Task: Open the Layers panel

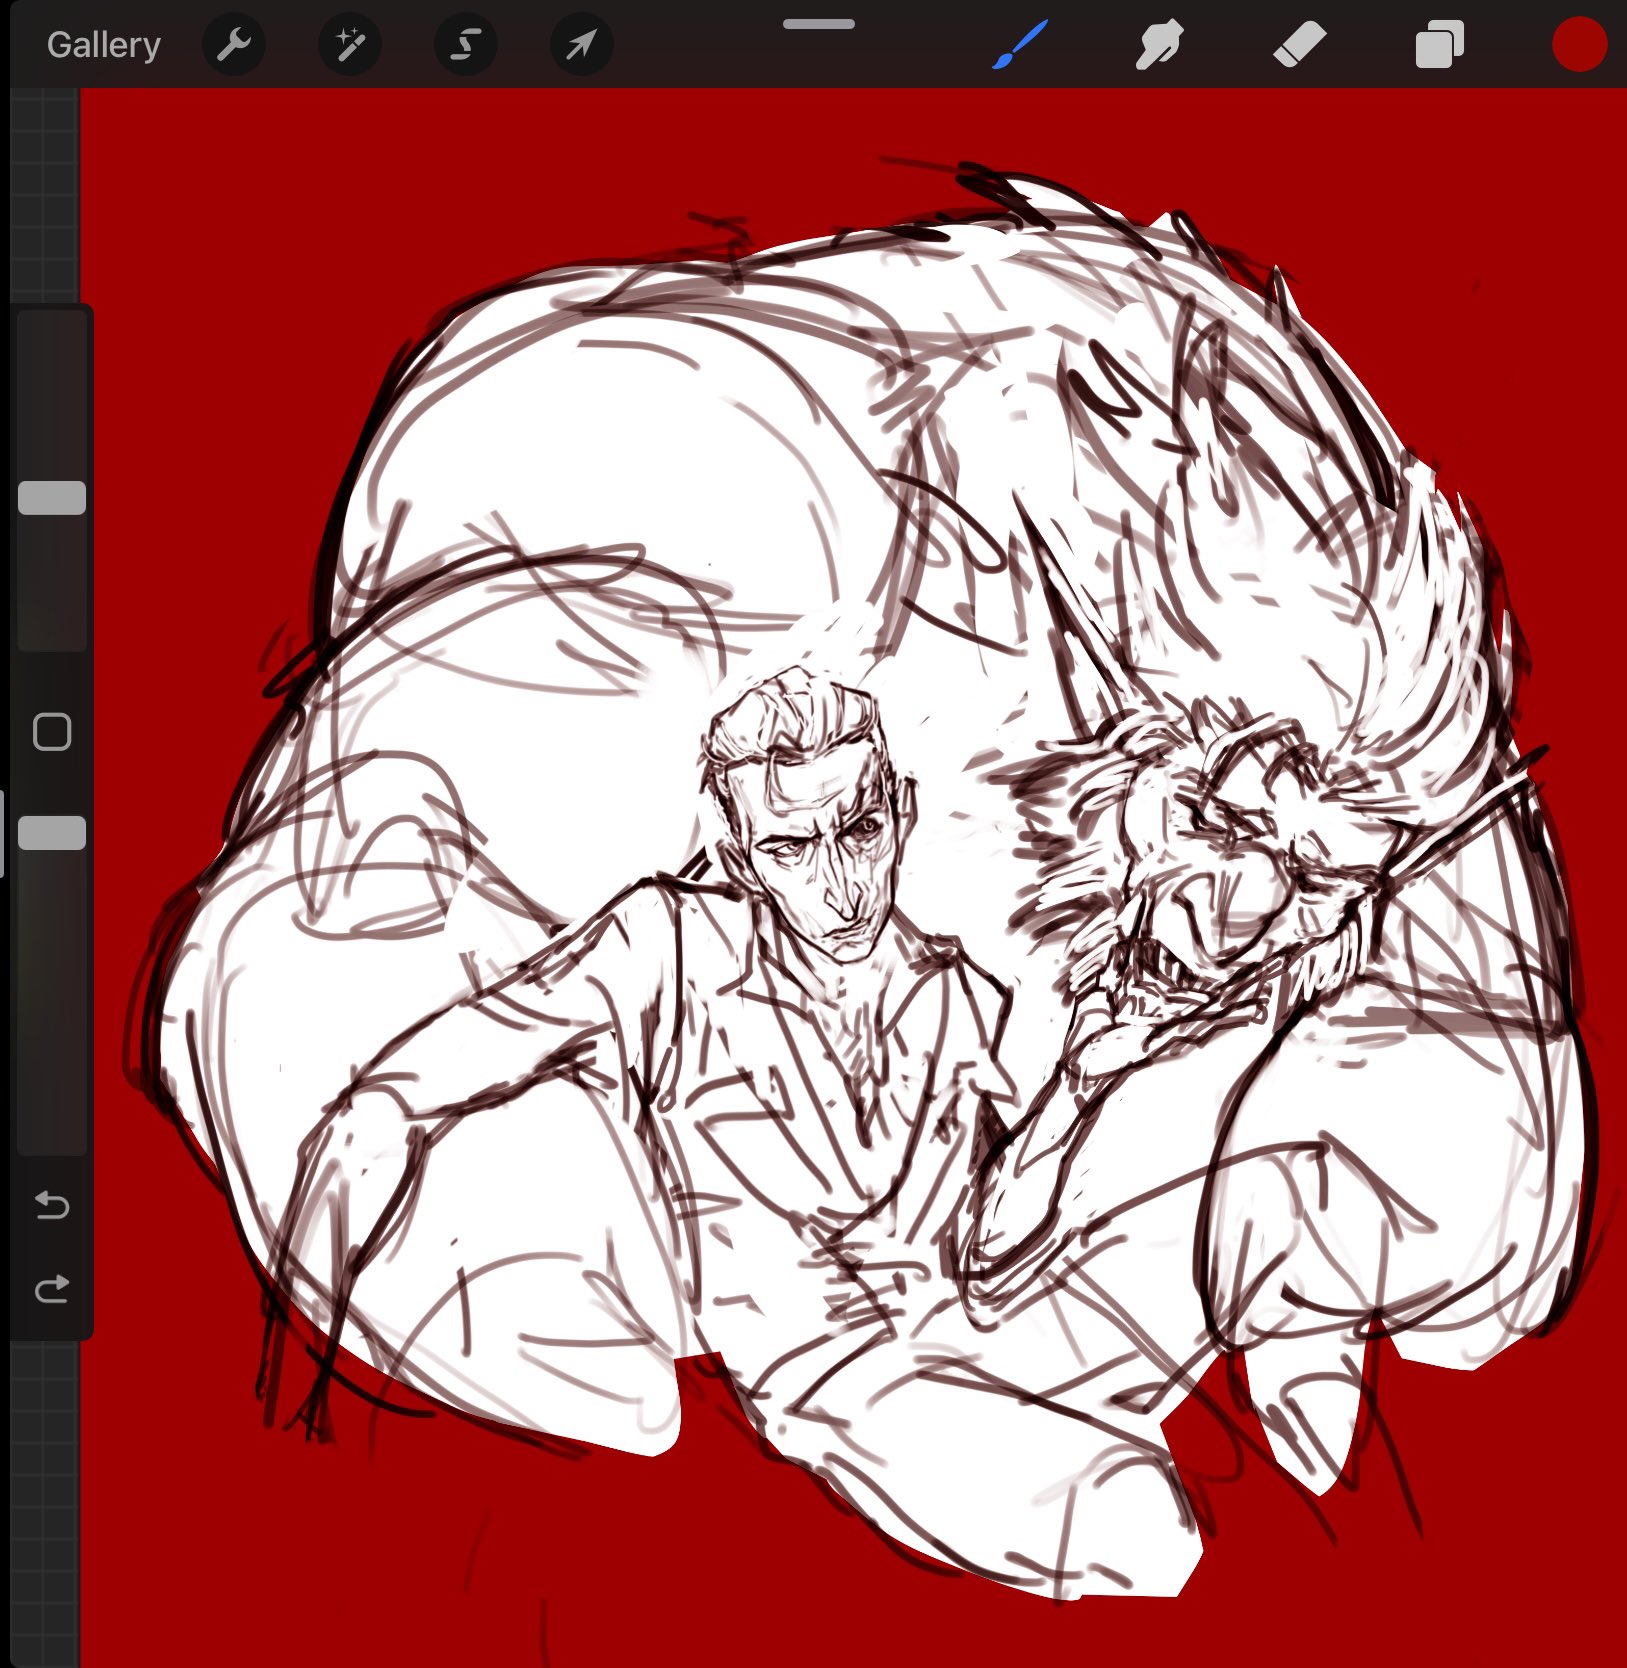Action: click(x=1439, y=45)
